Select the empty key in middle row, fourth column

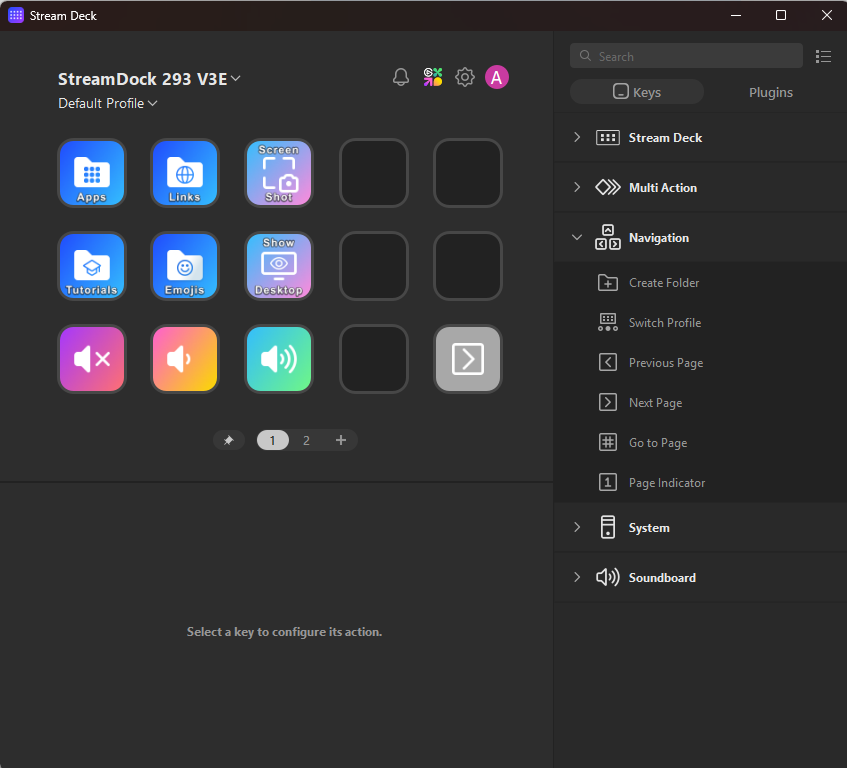(x=374, y=266)
